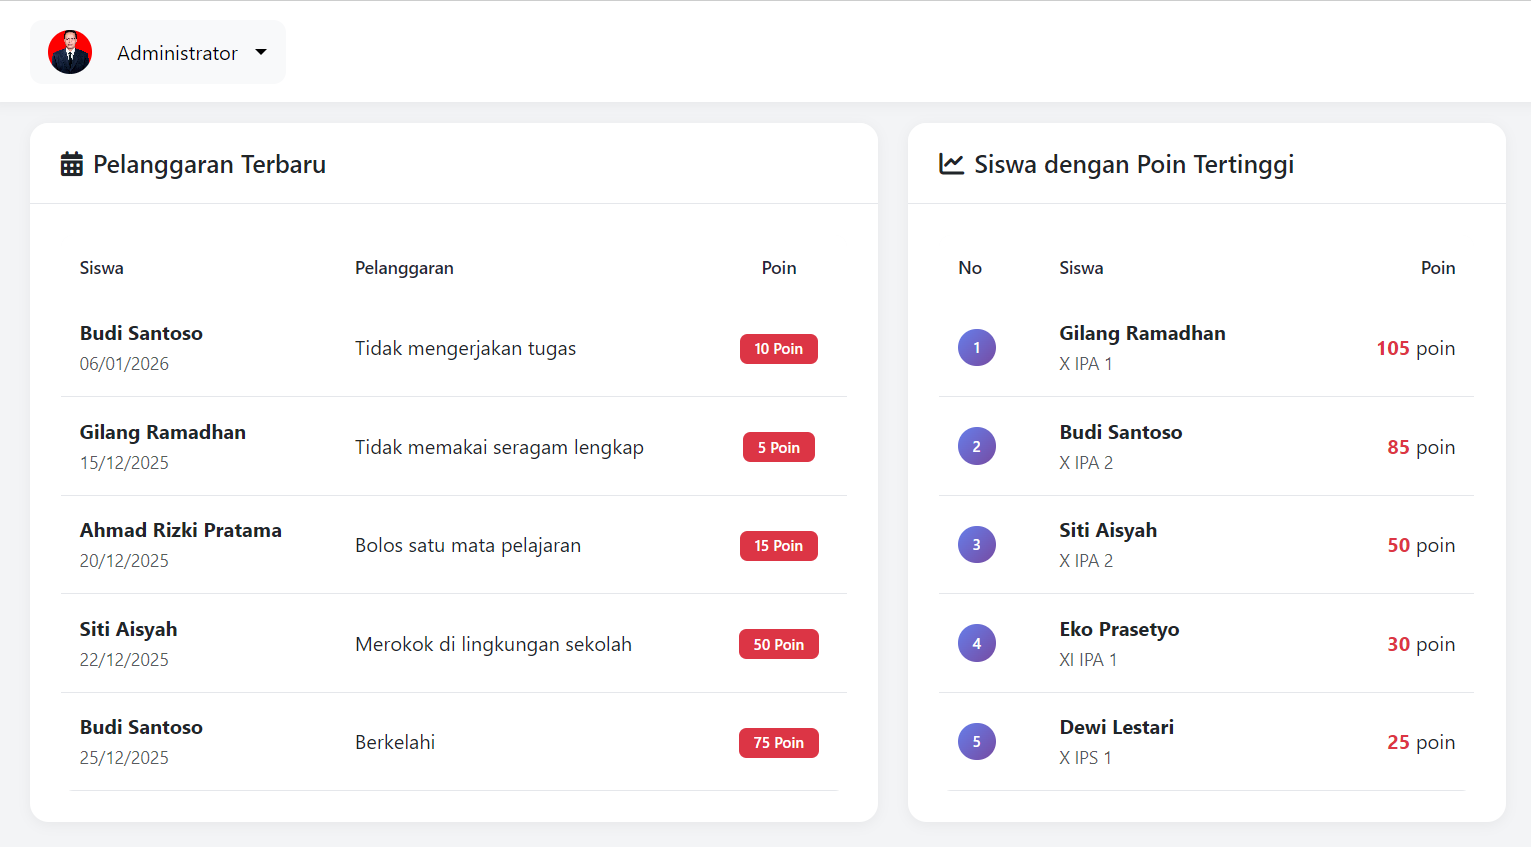The height and width of the screenshot is (847, 1531).
Task: Click the rank 1 circle badge
Action: 977,348
